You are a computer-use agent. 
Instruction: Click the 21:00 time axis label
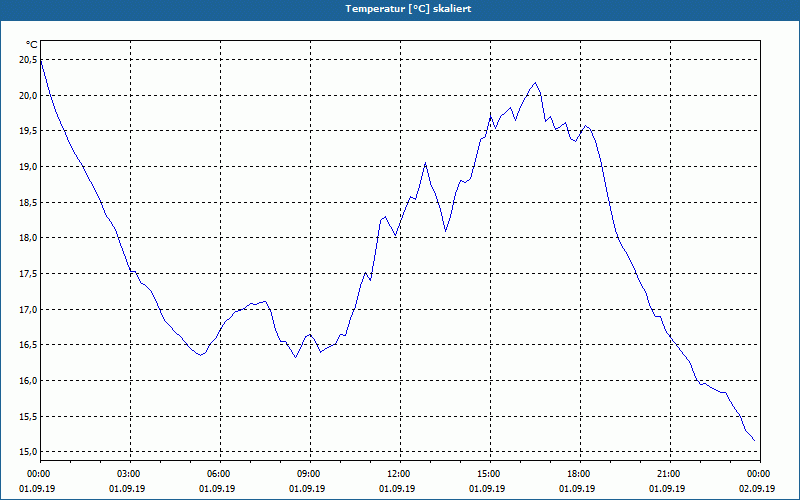point(670,474)
